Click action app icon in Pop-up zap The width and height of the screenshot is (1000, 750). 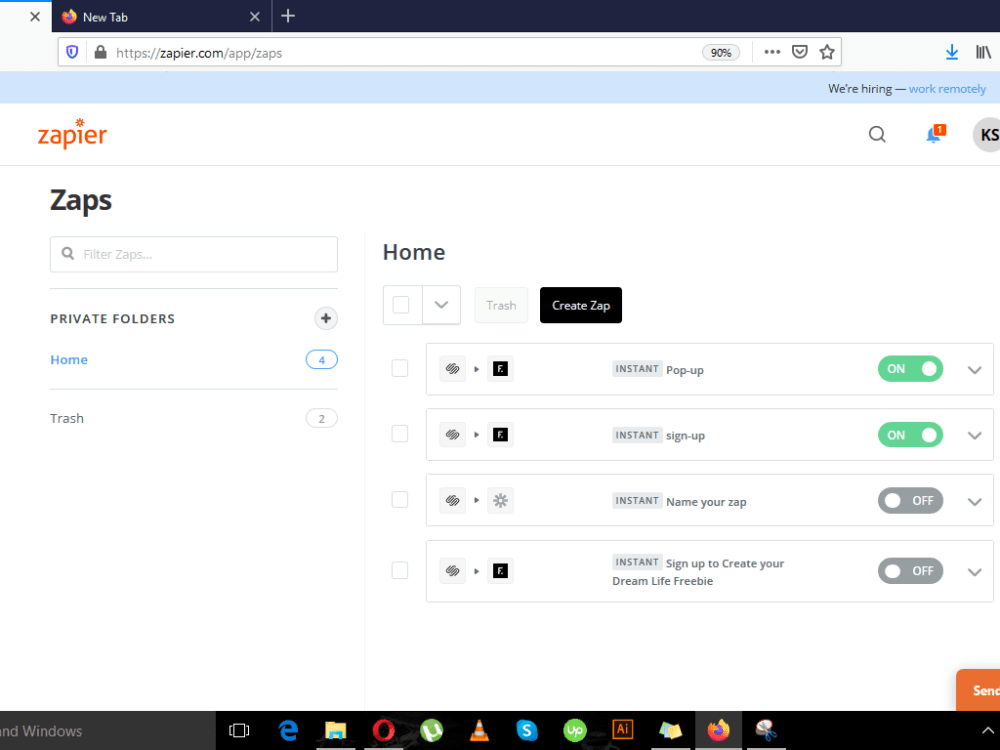coord(500,369)
